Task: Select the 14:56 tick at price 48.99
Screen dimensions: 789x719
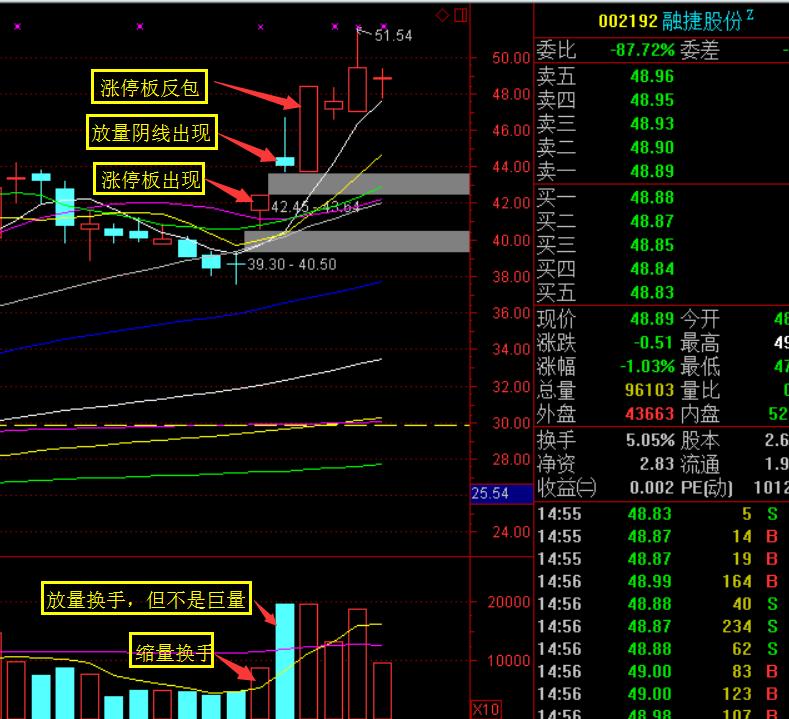Action: [660, 582]
